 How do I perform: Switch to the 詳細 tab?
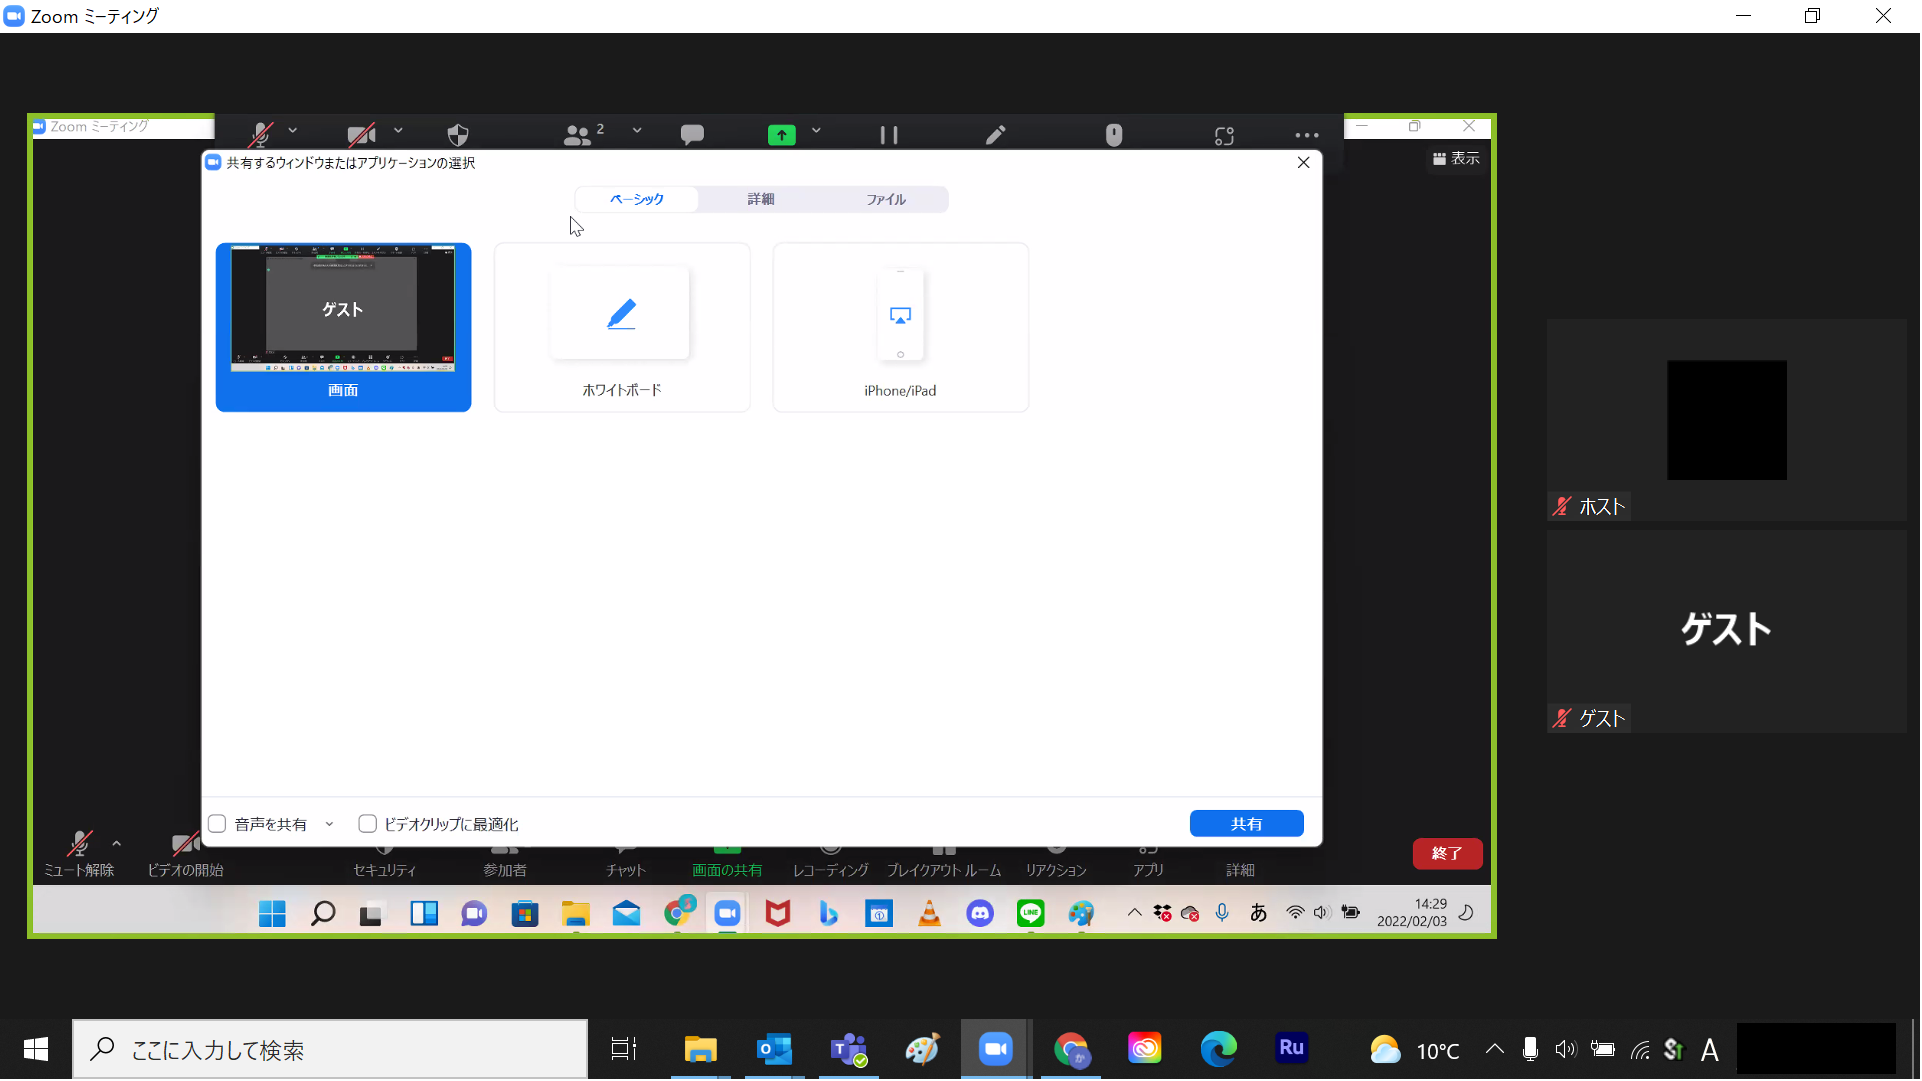(760, 199)
